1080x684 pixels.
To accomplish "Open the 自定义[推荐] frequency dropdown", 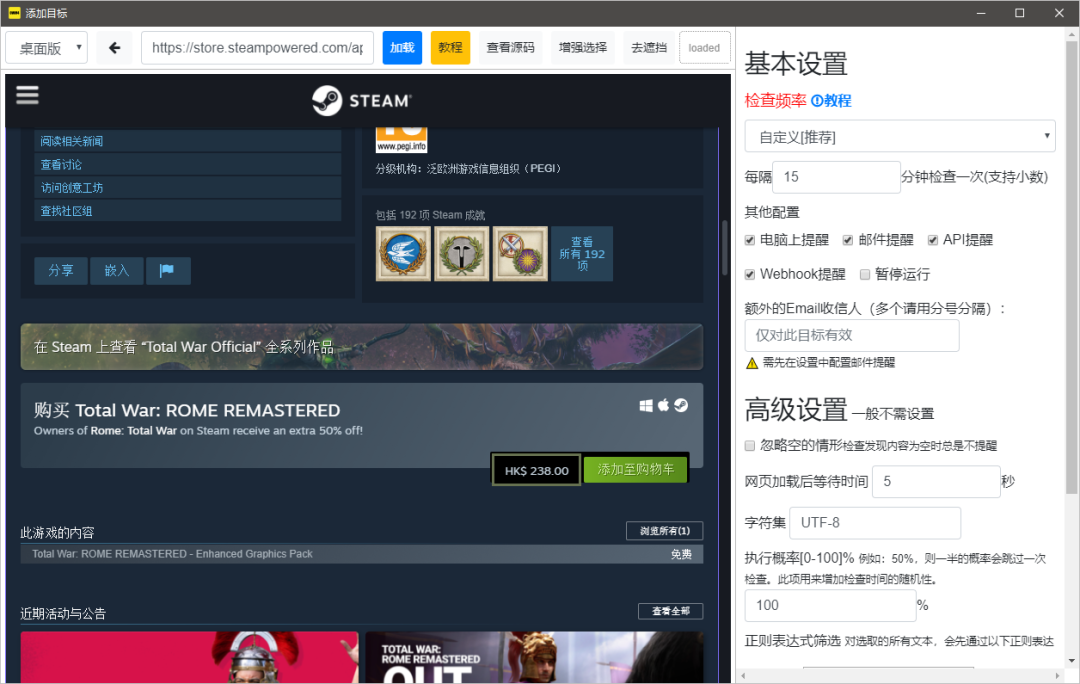I will click(x=900, y=136).
